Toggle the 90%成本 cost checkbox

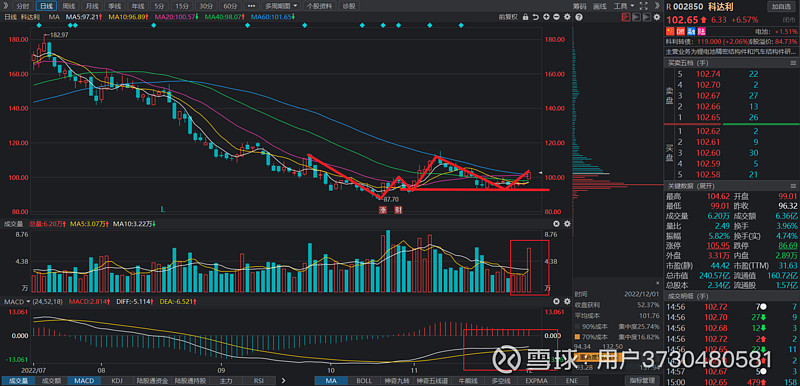click(x=577, y=326)
